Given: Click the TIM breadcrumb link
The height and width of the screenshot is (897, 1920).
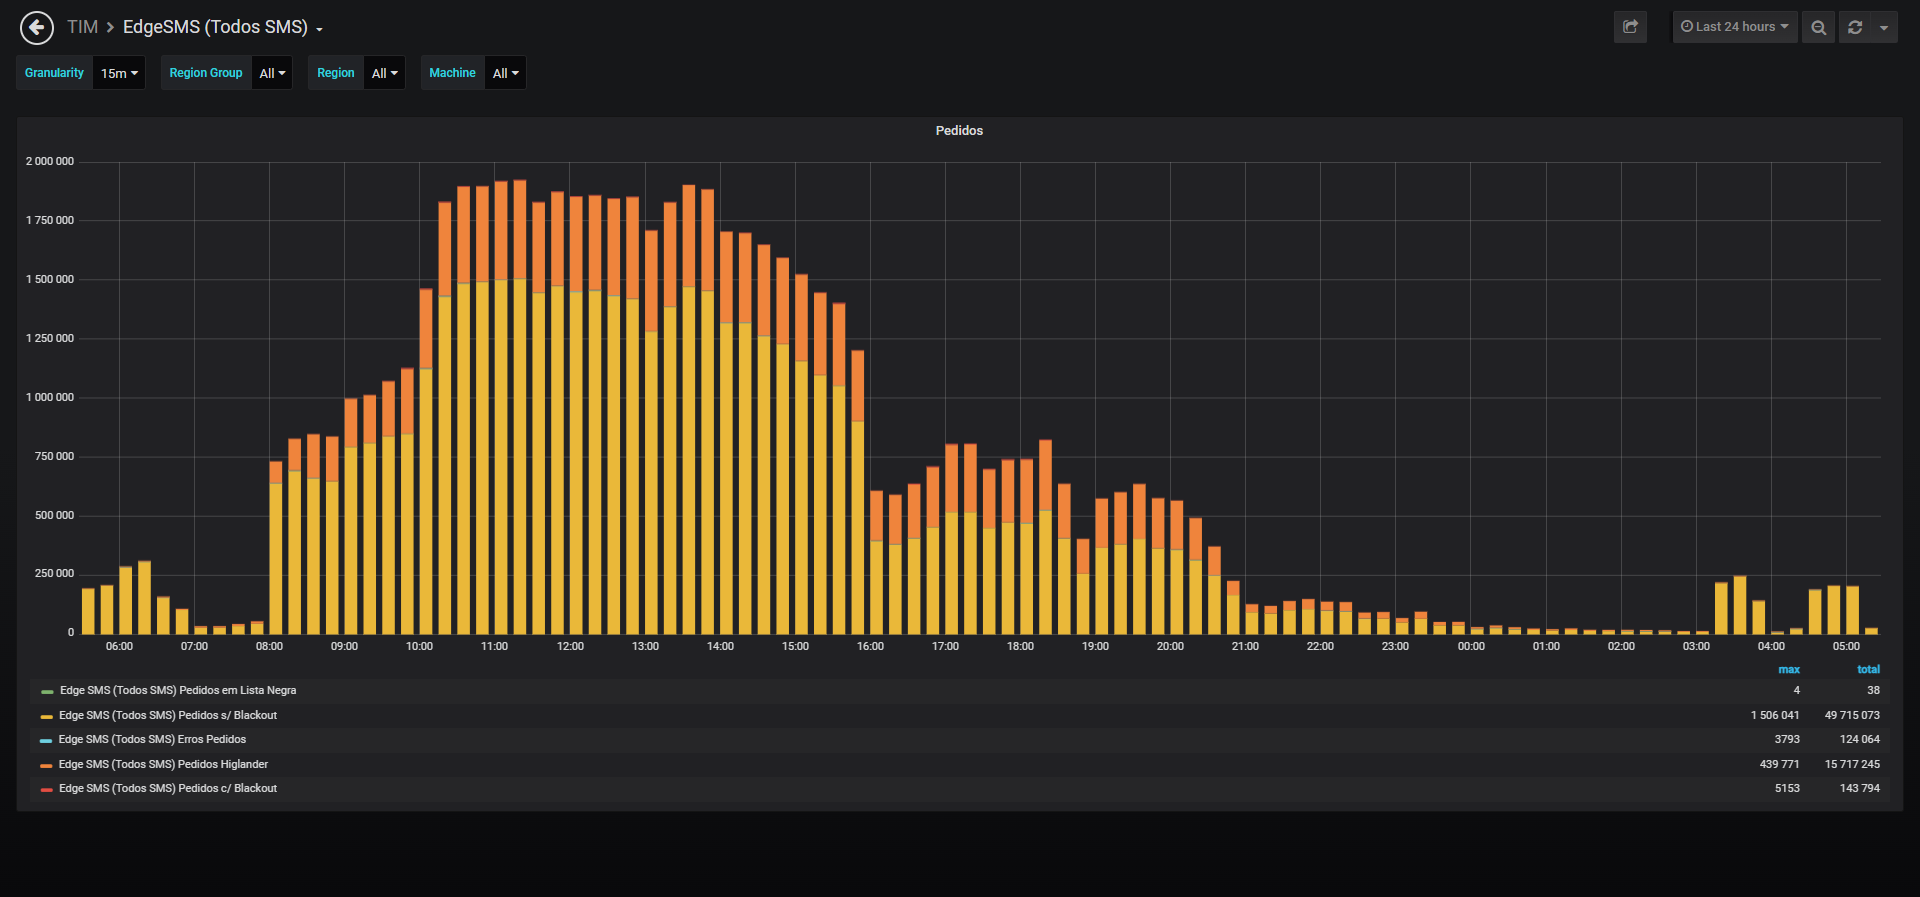Looking at the screenshot, I should pos(82,27).
